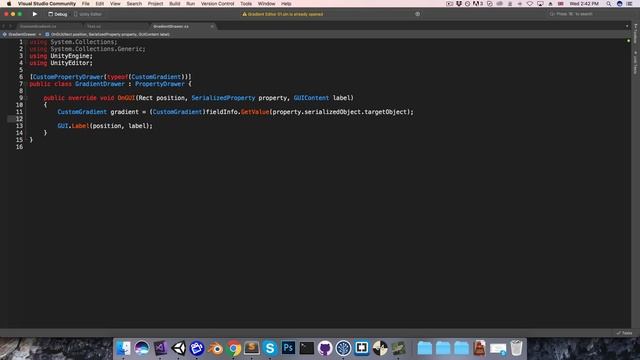The image size is (640, 360).
Task: Open the Window menu
Action: pyautogui.click(x=267, y=4)
